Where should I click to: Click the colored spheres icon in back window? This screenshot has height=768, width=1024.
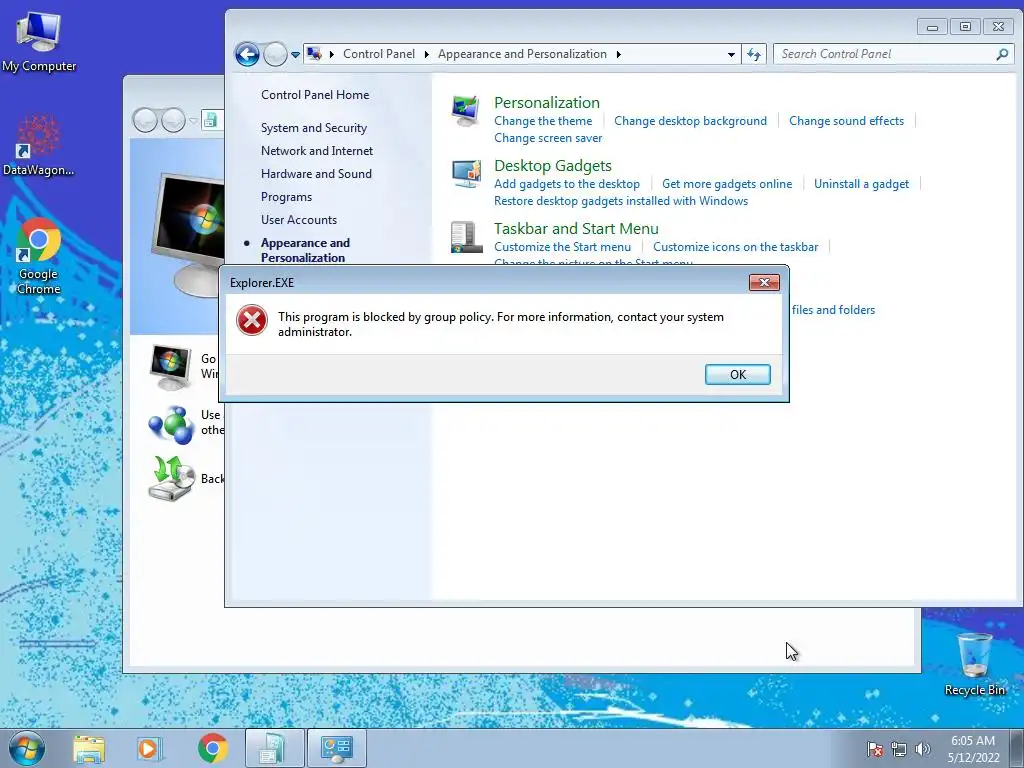click(x=171, y=424)
